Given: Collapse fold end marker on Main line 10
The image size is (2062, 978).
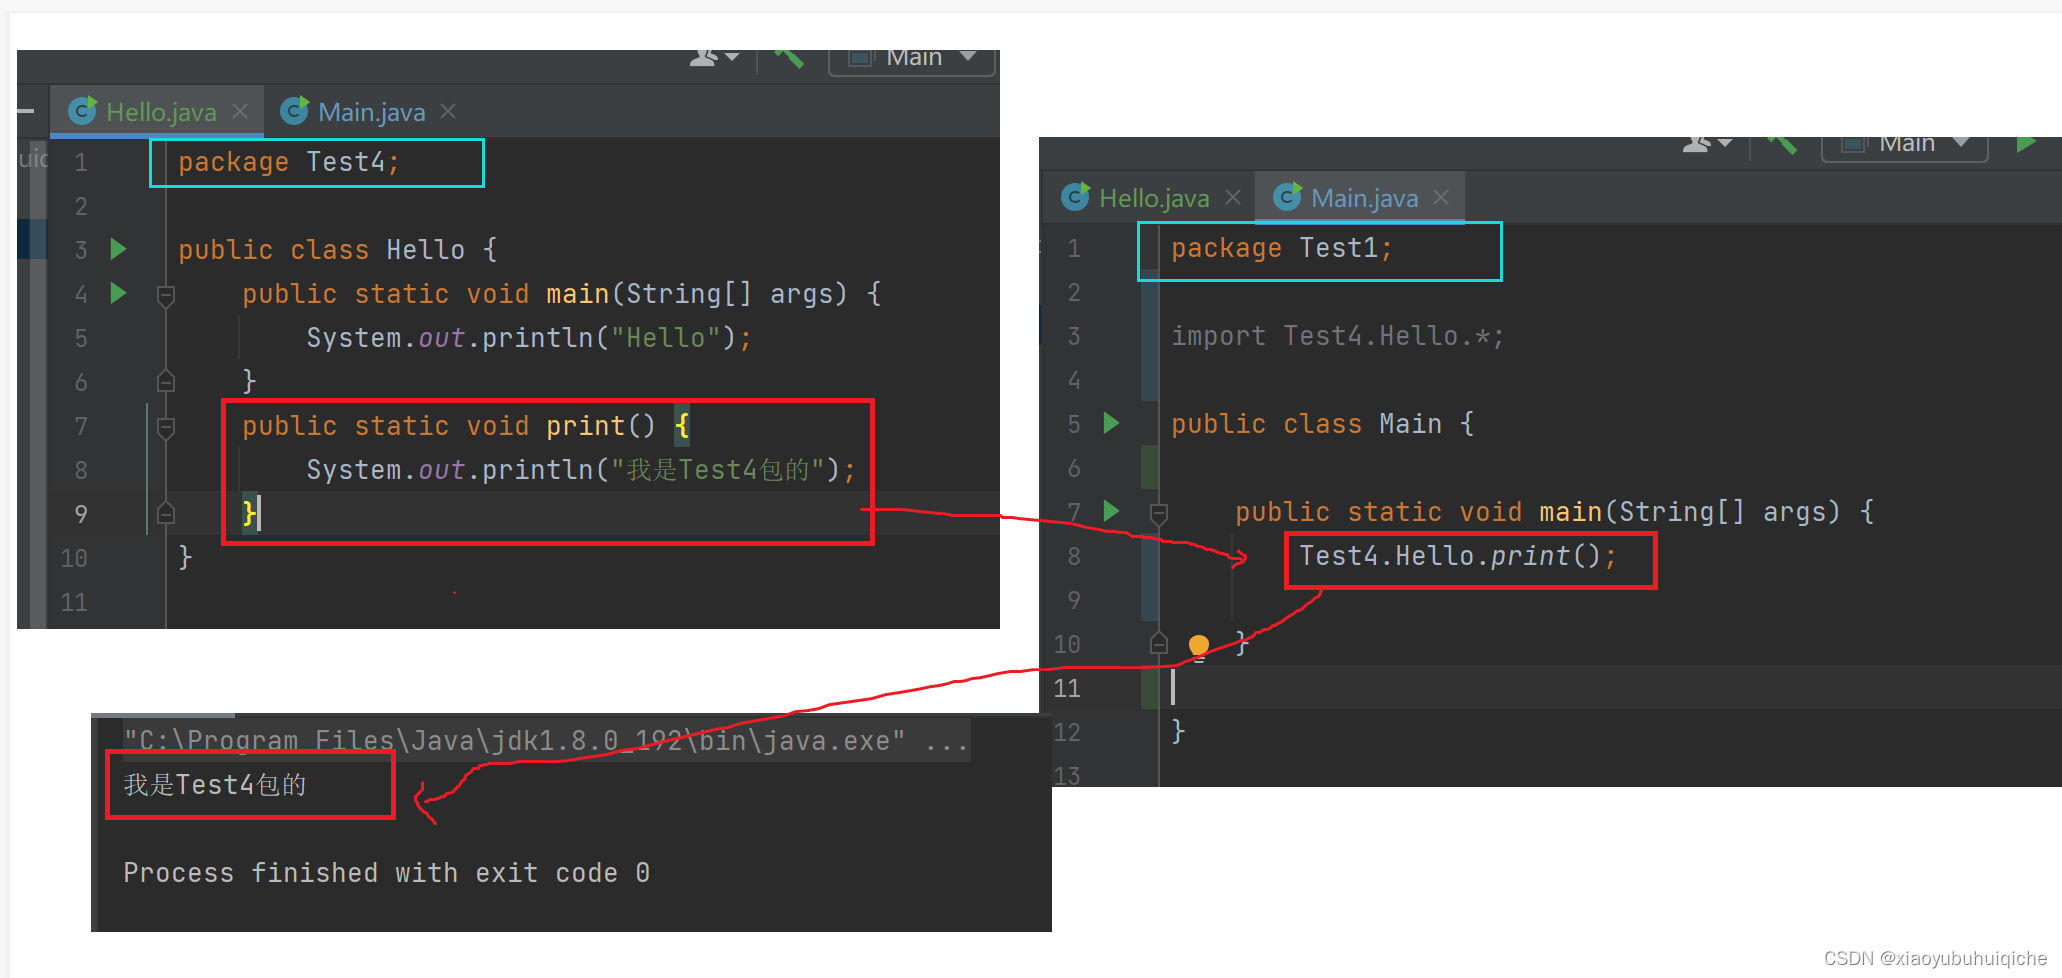Looking at the screenshot, I should pyautogui.click(x=1159, y=643).
